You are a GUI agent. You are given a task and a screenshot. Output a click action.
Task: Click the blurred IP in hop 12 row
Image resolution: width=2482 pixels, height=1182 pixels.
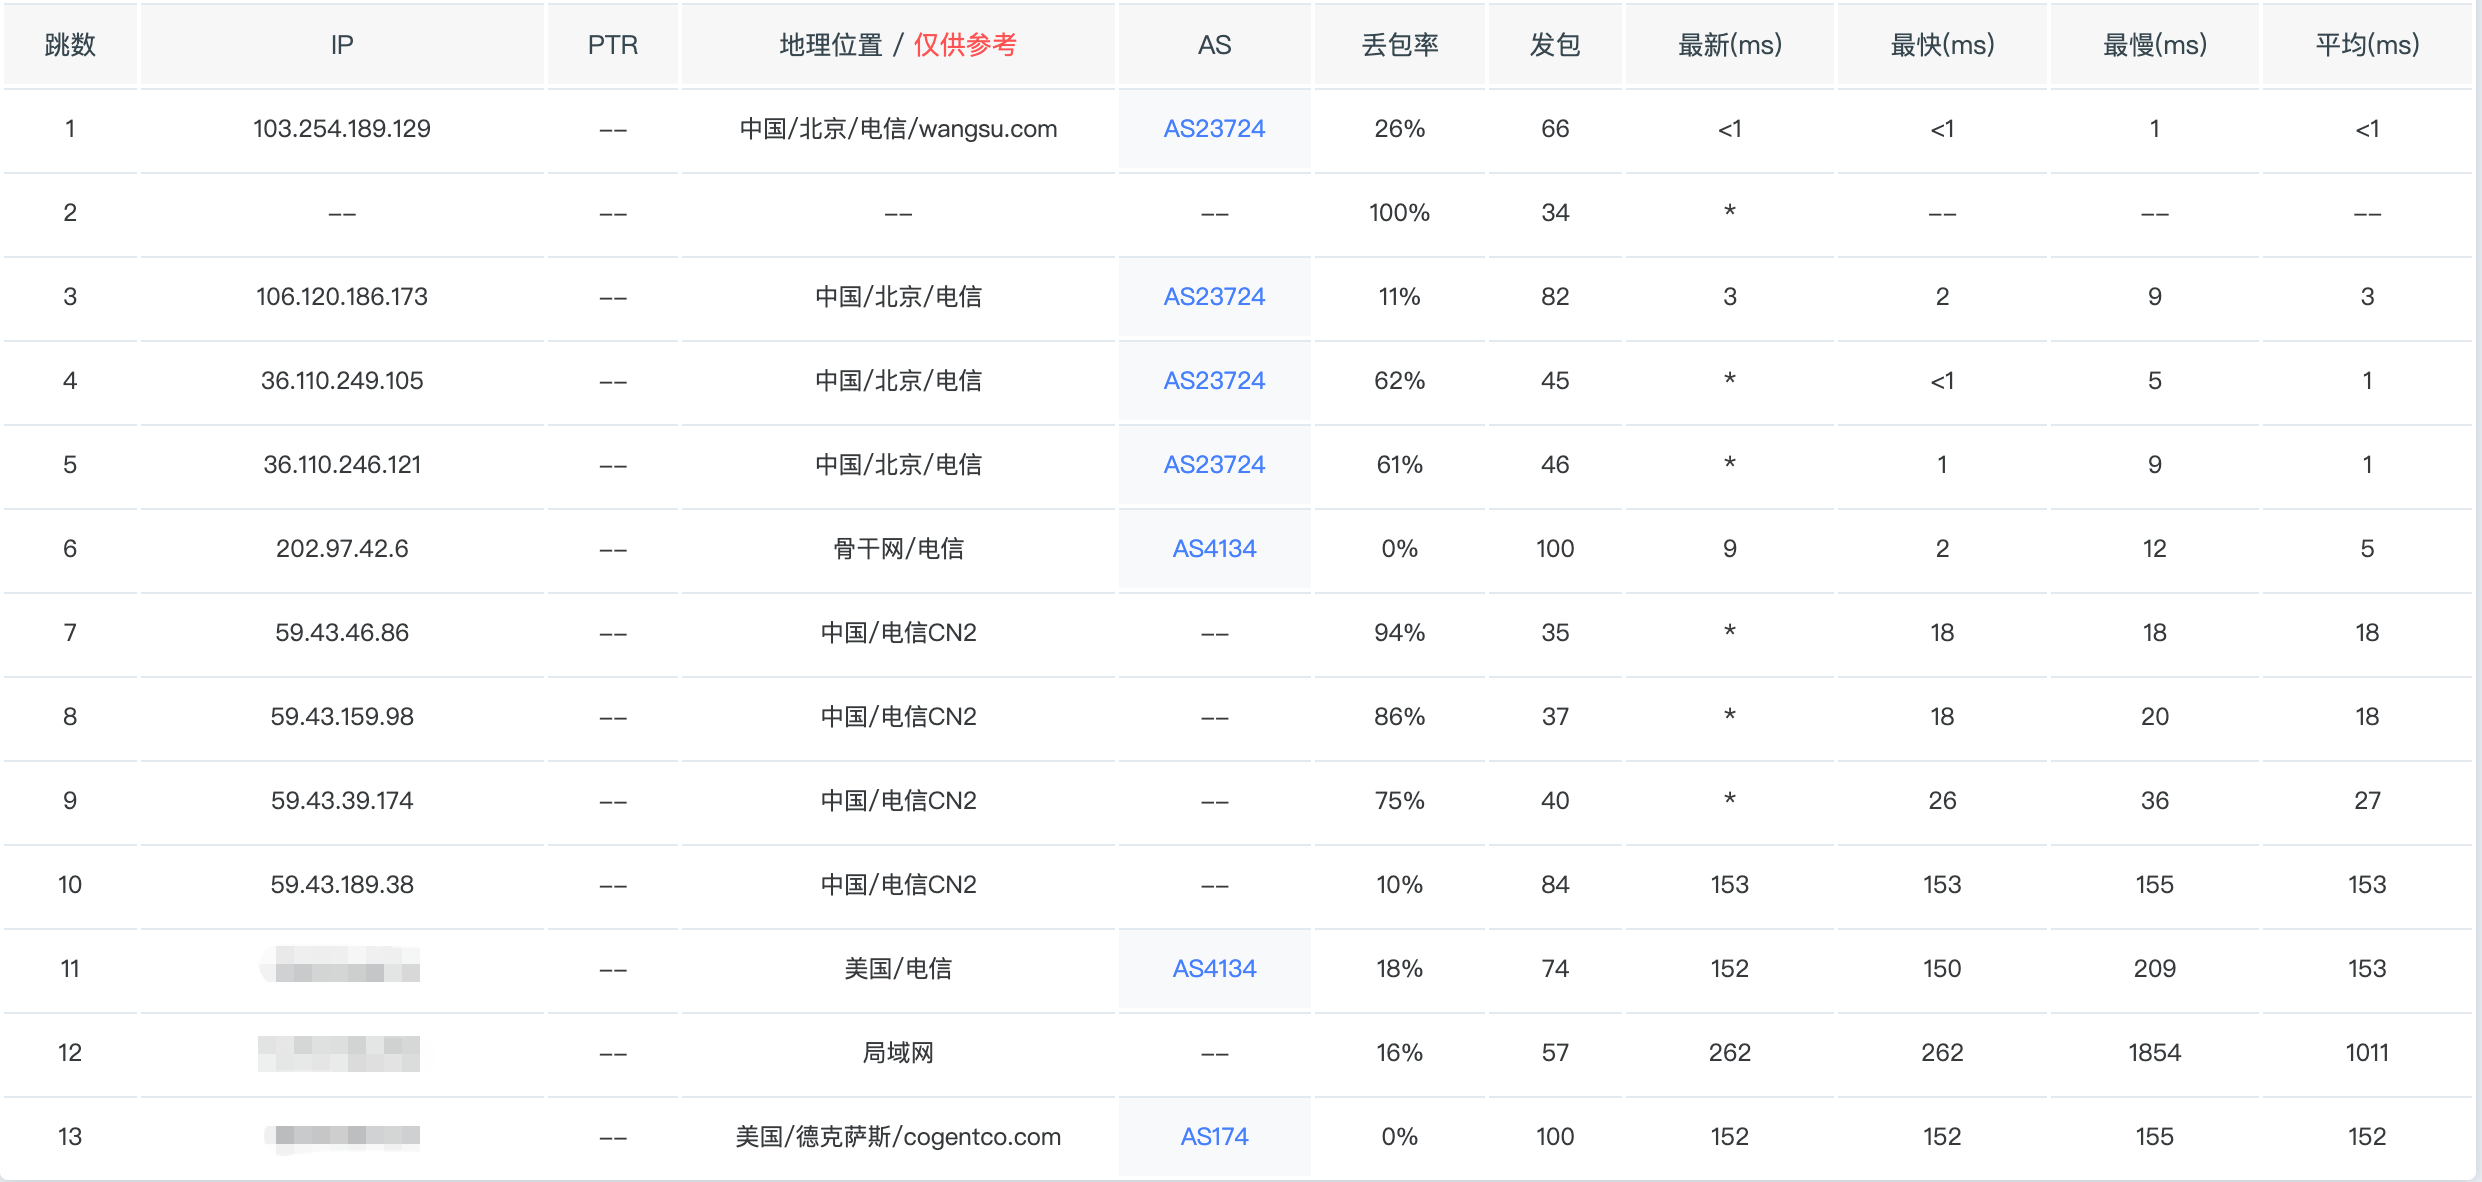click(x=339, y=1053)
